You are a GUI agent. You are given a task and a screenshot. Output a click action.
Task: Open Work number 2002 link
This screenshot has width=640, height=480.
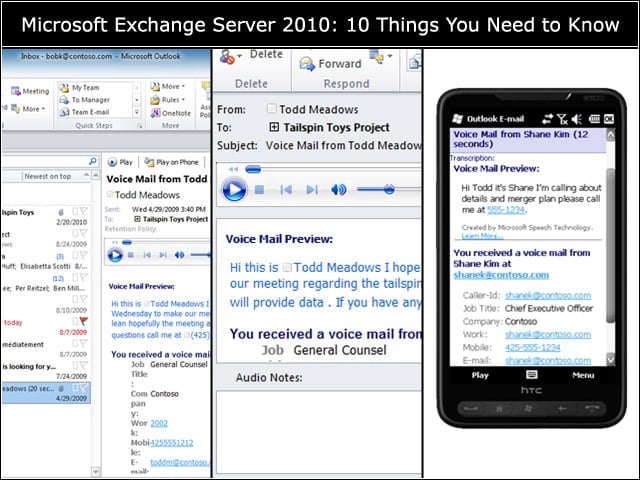[159, 423]
